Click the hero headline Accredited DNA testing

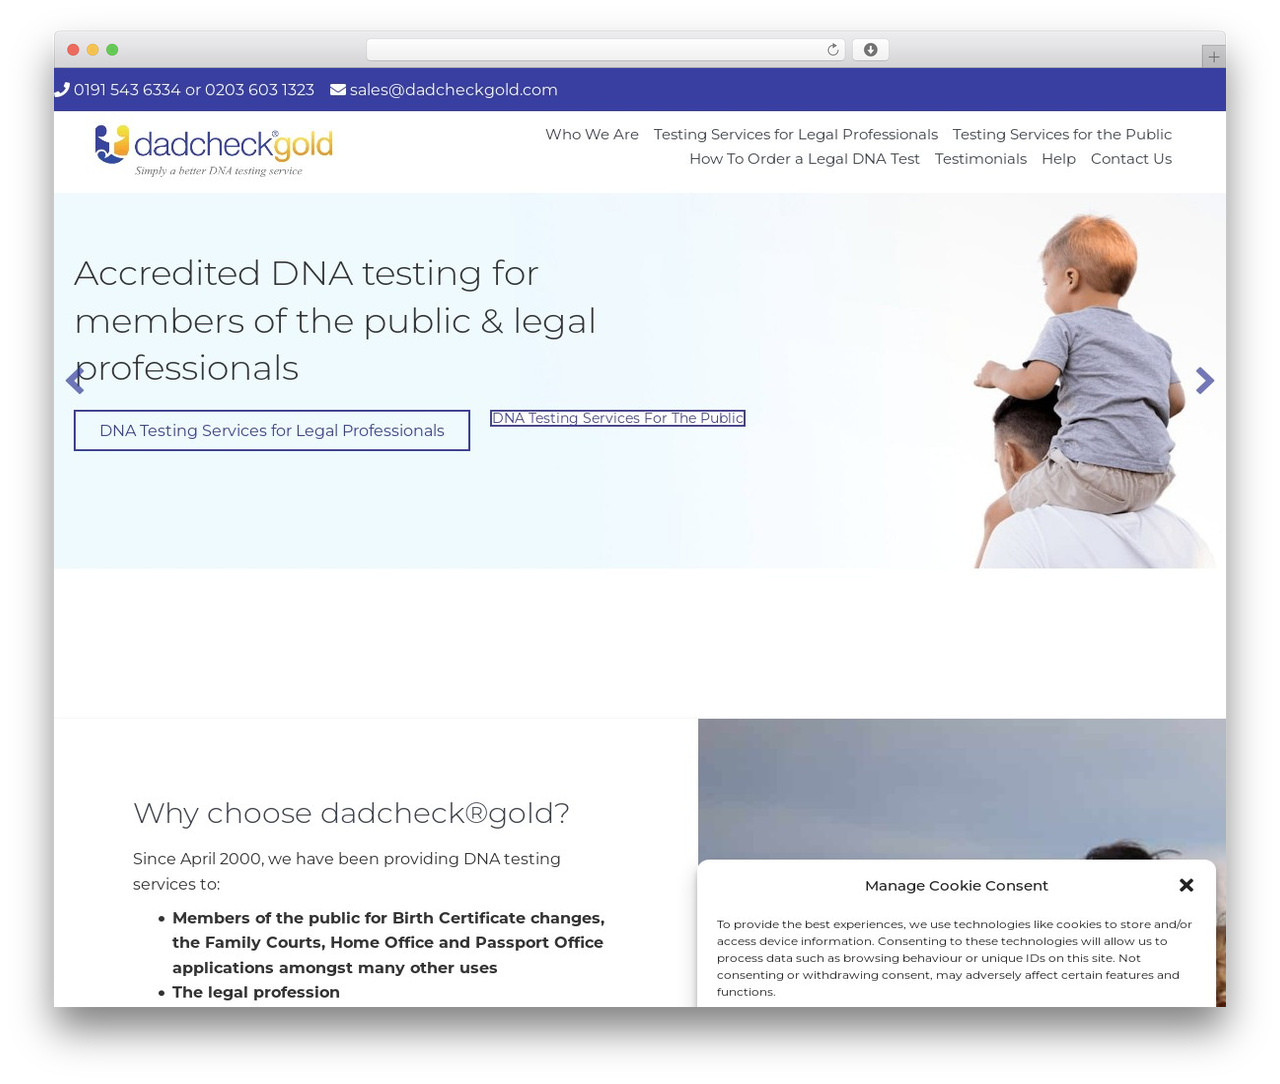pos(335,320)
